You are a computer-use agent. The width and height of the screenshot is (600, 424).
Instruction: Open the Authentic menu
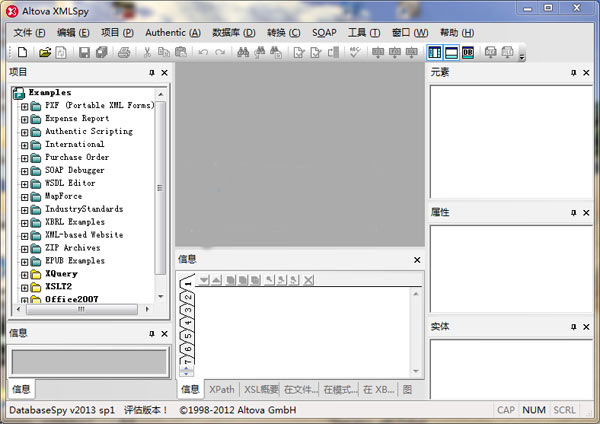point(172,32)
